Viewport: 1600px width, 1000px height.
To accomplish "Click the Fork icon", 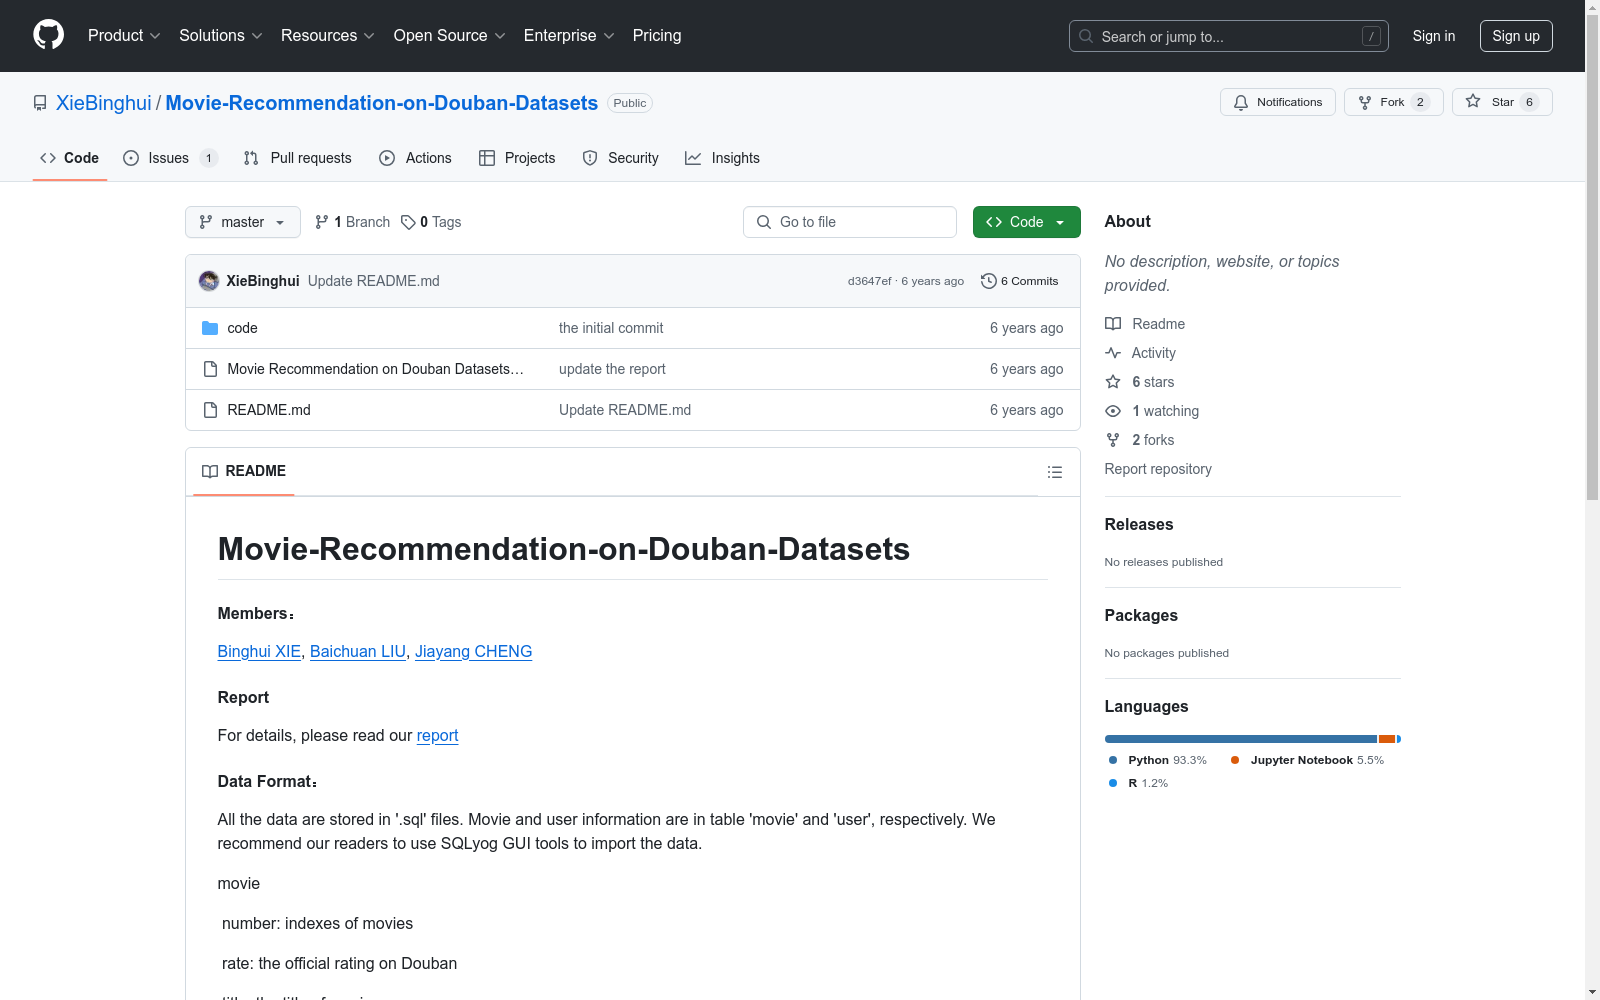I will [1365, 102].
